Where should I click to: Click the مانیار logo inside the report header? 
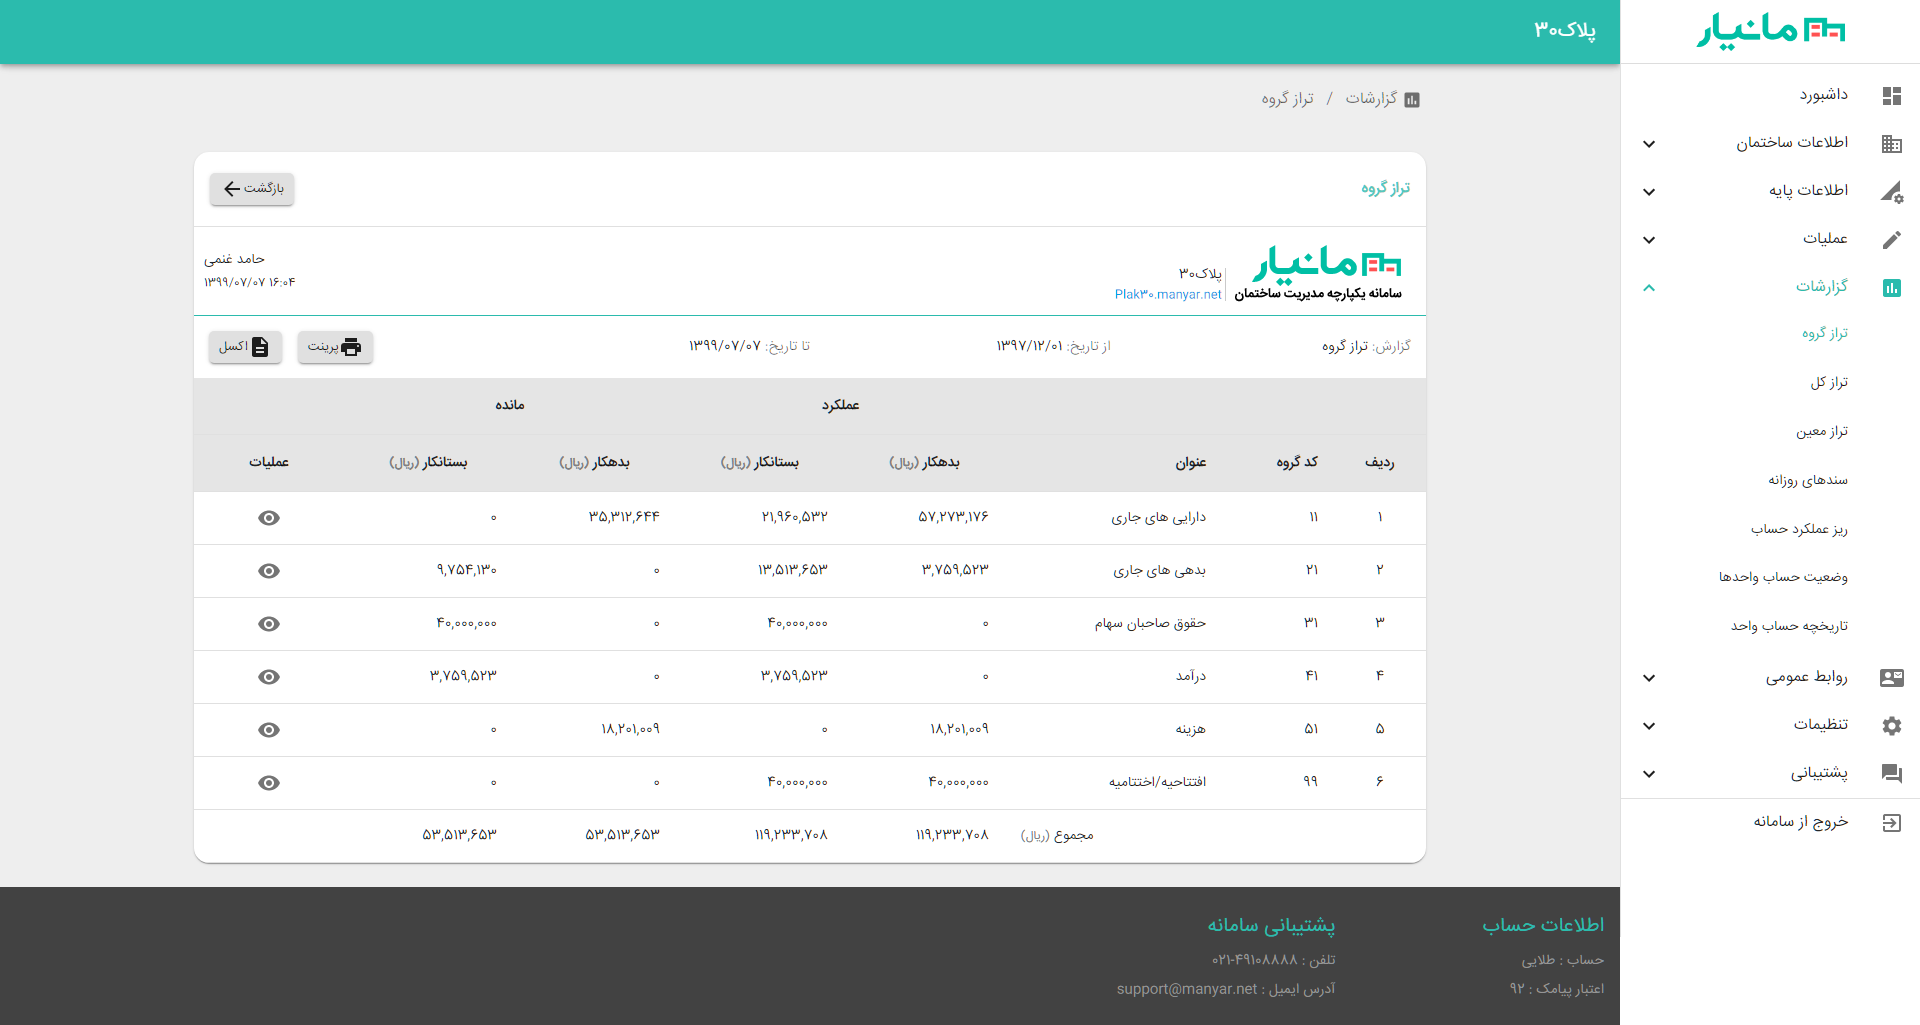1327,264
